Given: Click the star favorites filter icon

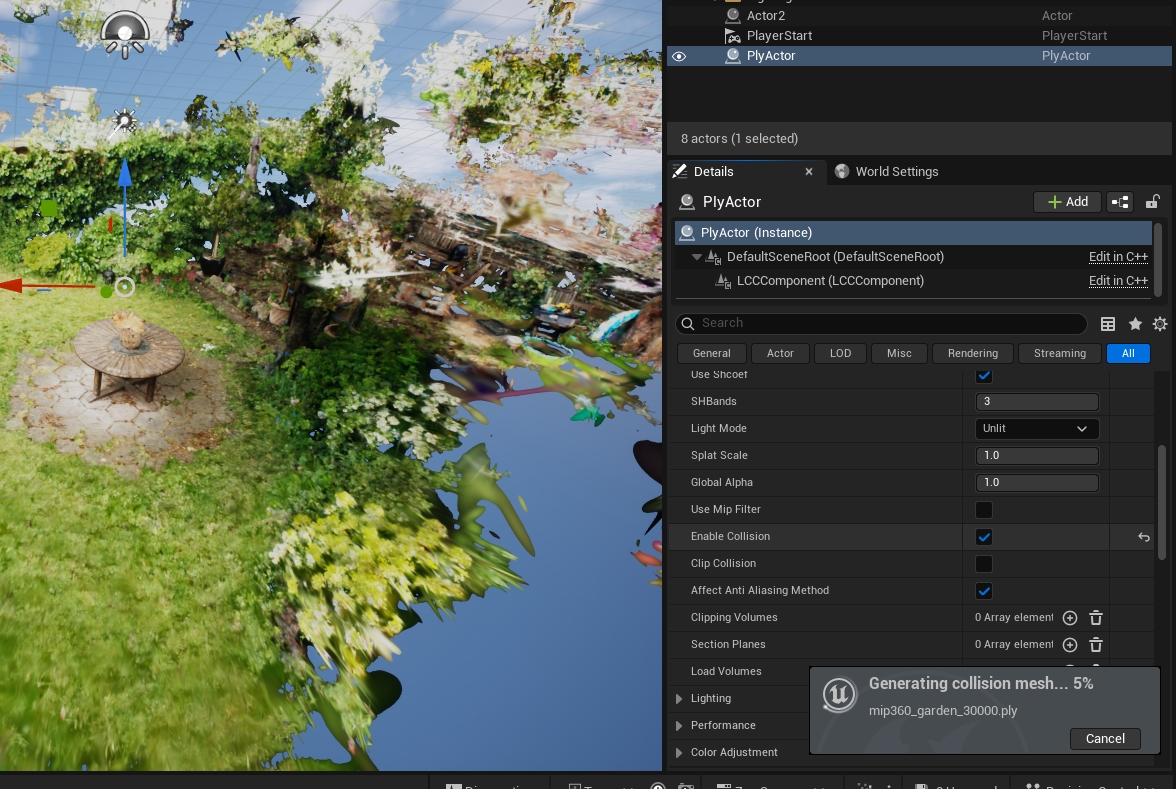Looking at the screenshot, I should click(1135, 323).
